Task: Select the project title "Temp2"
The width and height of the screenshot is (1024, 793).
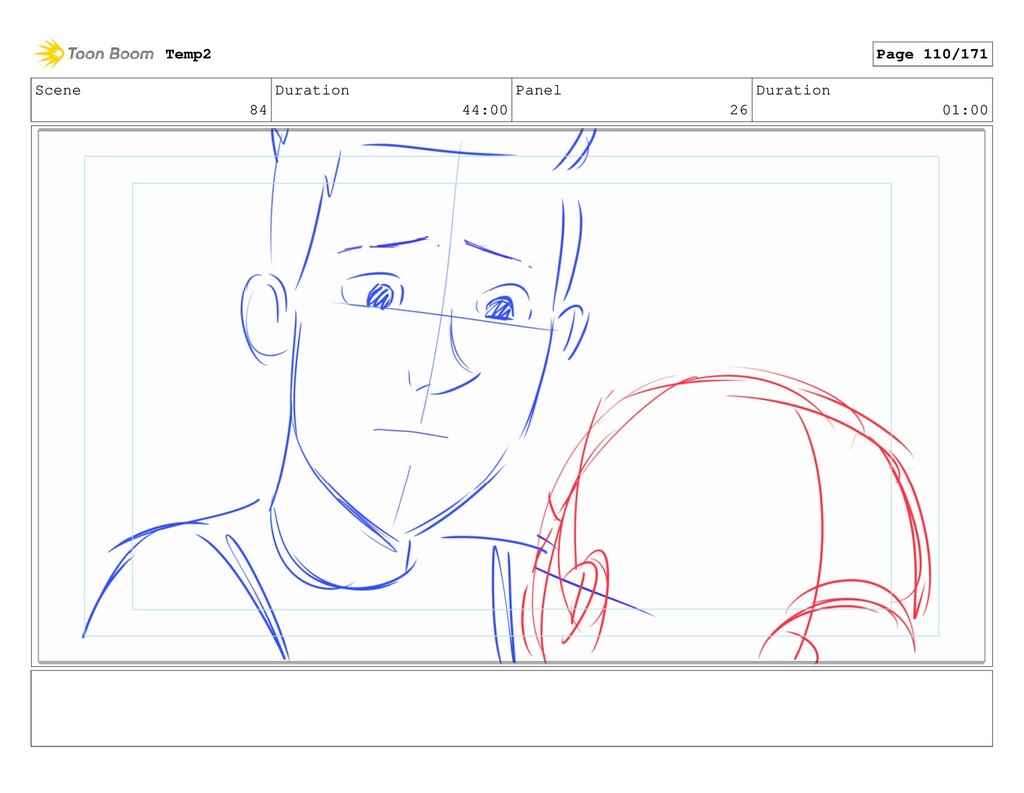Action: point(188,54)
